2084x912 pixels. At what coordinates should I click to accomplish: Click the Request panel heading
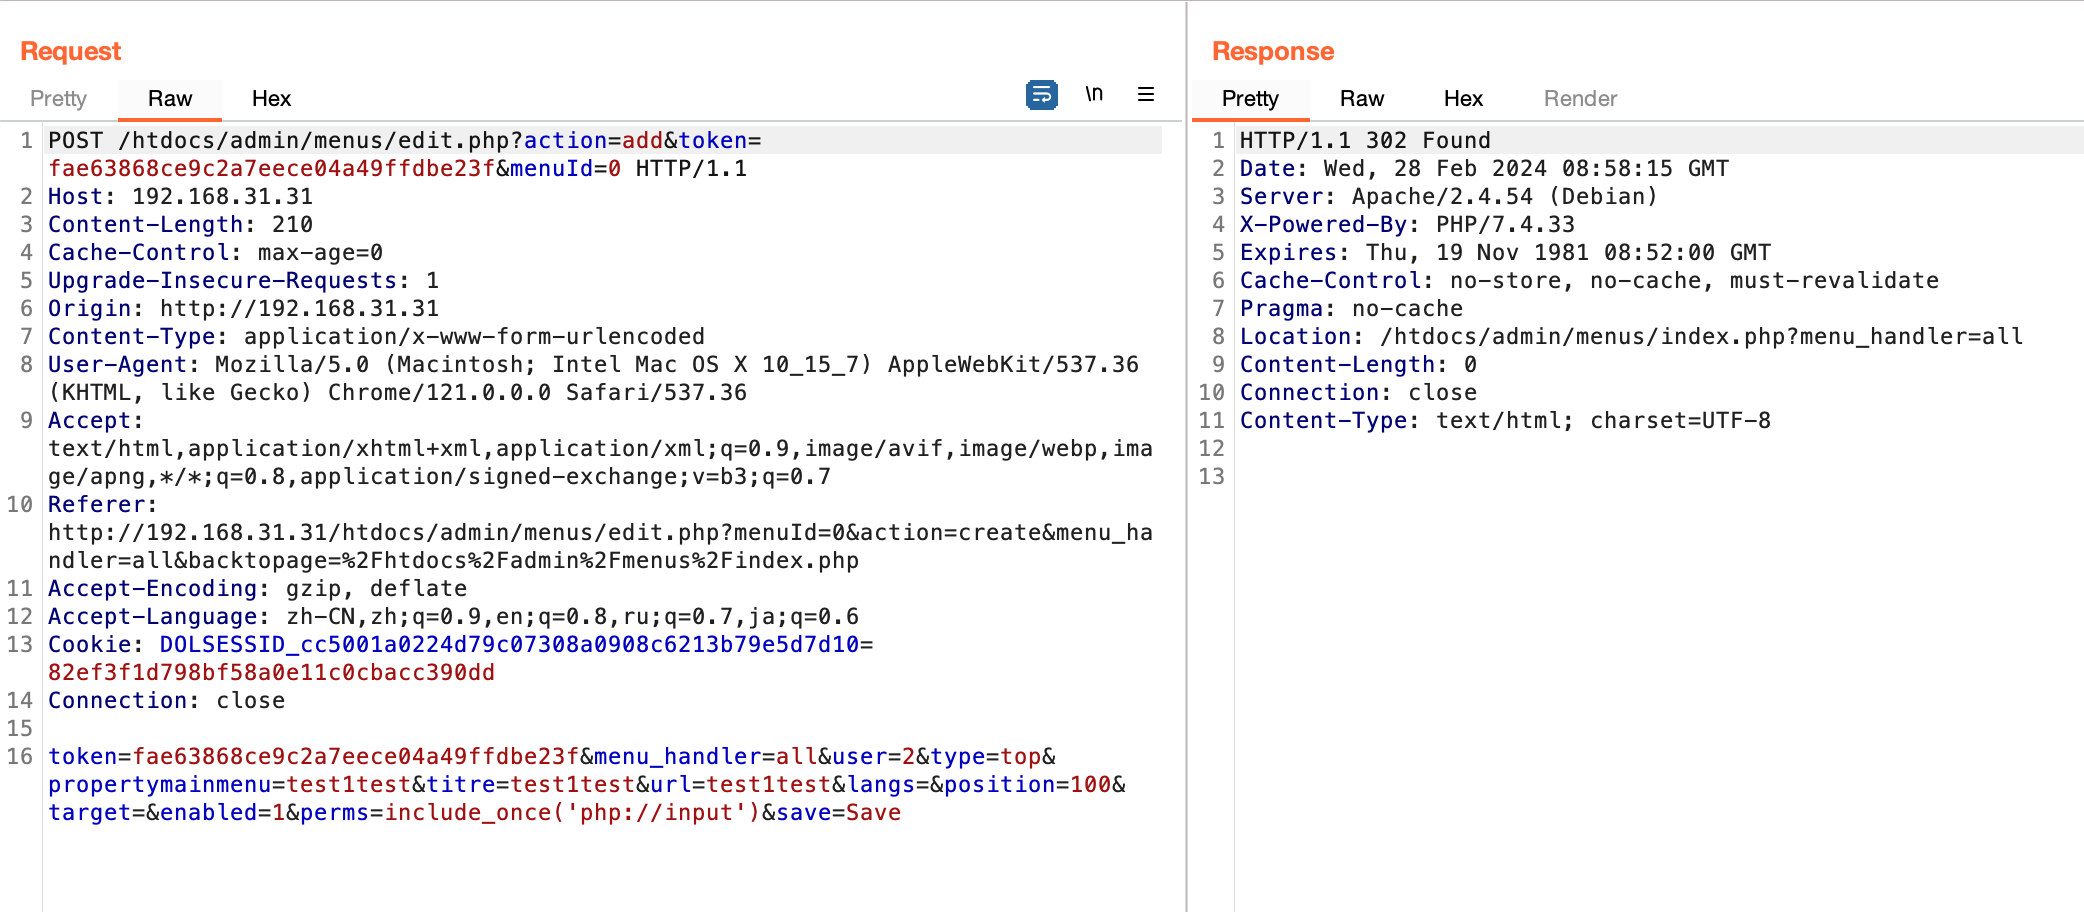pyautogui.click(x=70, y=51)
